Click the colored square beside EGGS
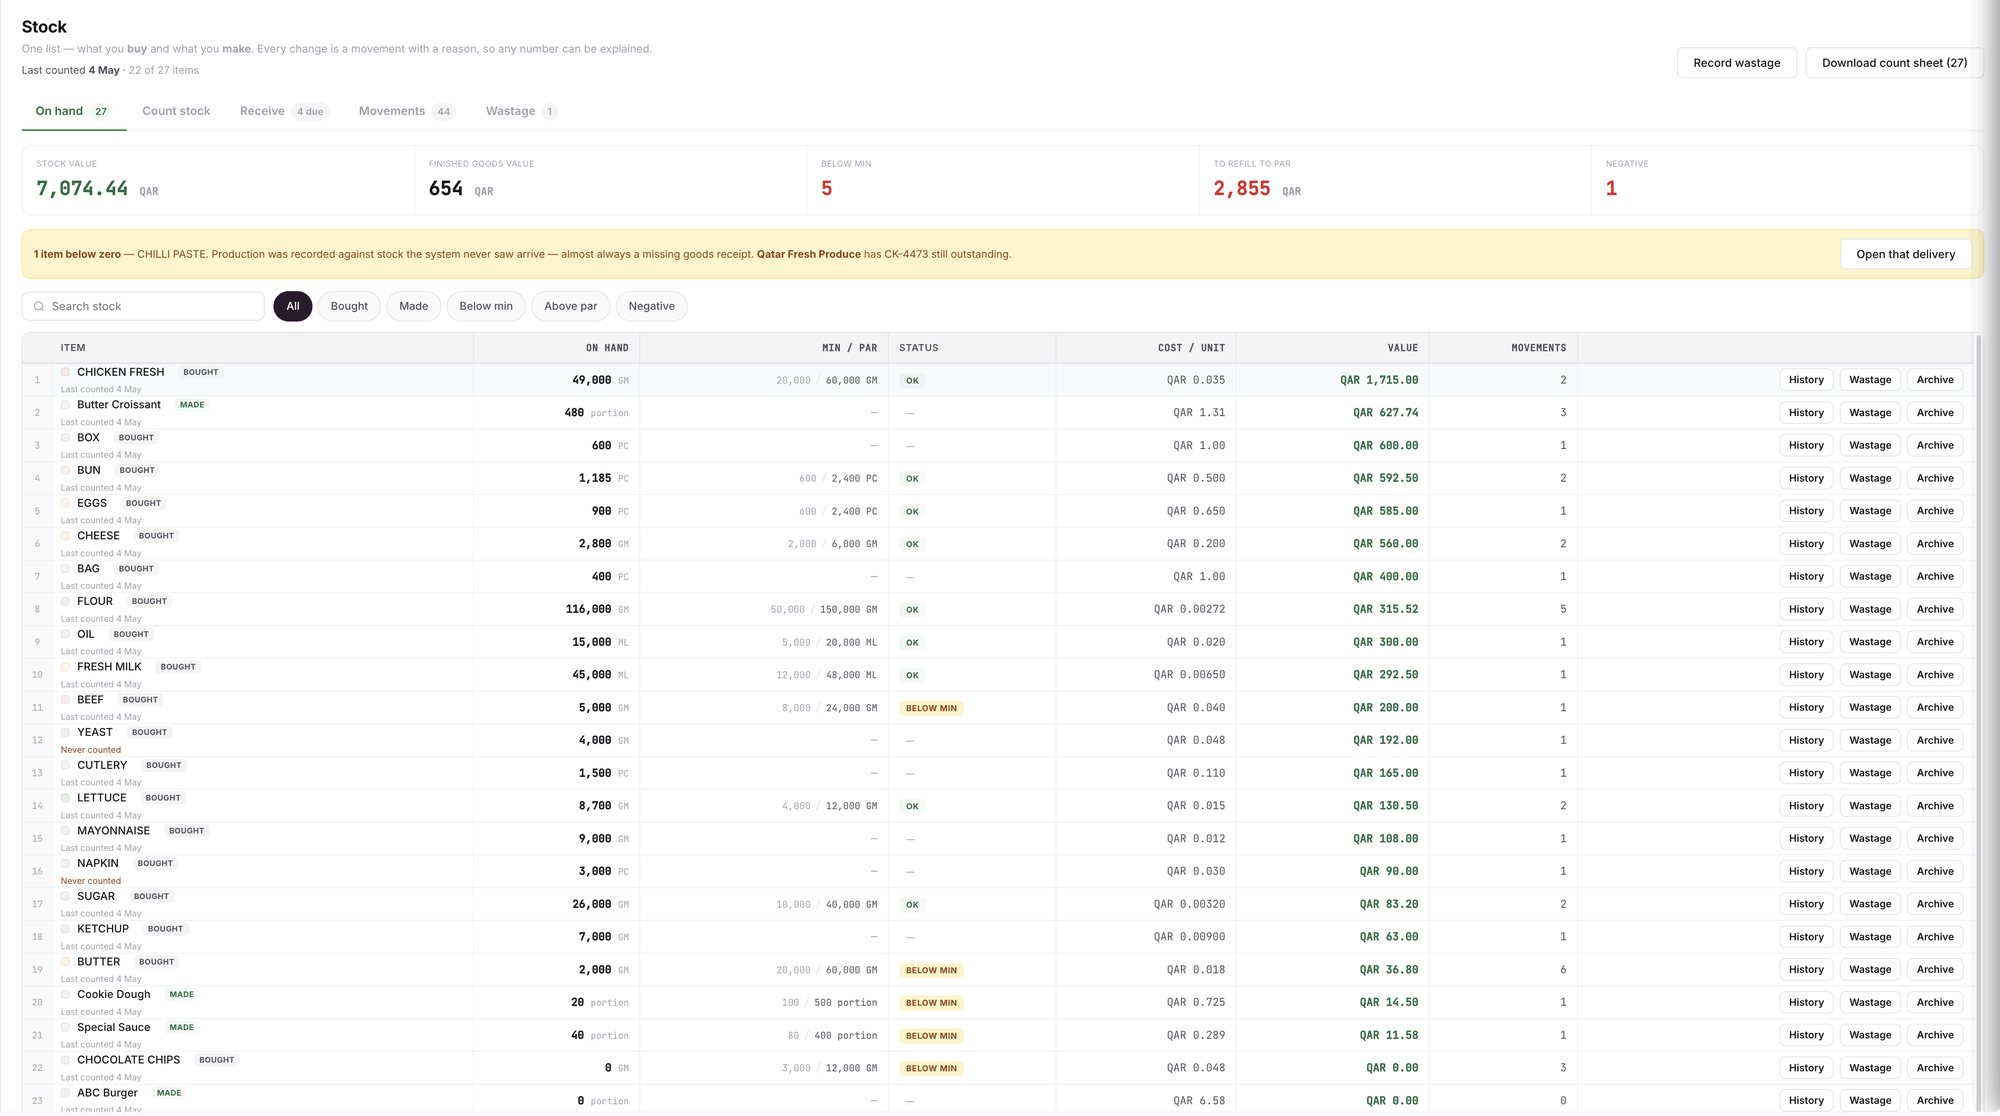Image resolution: width=2000 pixels, height=1116 pixels. 65,503
